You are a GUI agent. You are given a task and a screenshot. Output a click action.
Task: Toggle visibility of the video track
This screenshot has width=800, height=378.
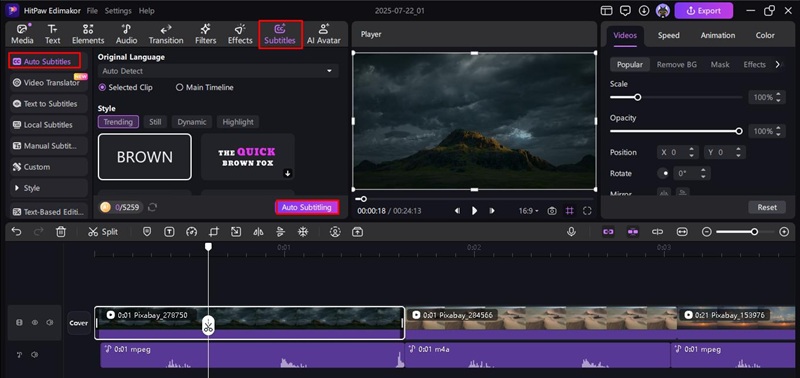coord(35,322)
